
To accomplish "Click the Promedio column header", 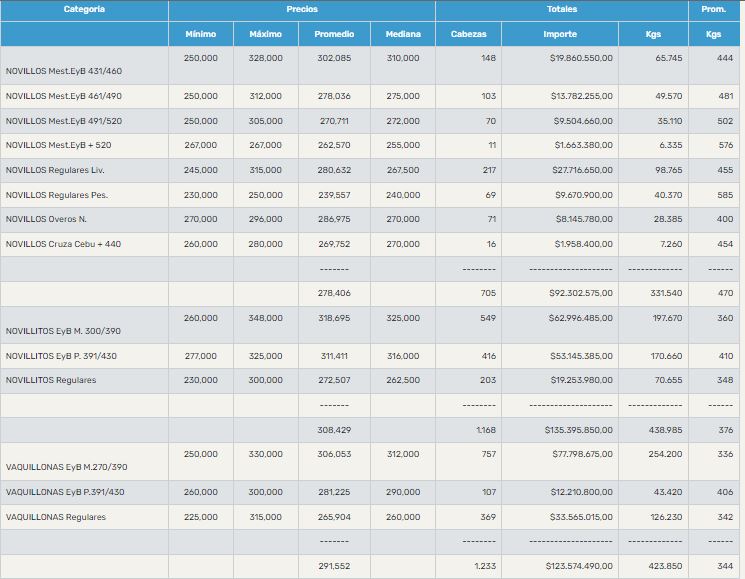I will [x=333, y=34].
